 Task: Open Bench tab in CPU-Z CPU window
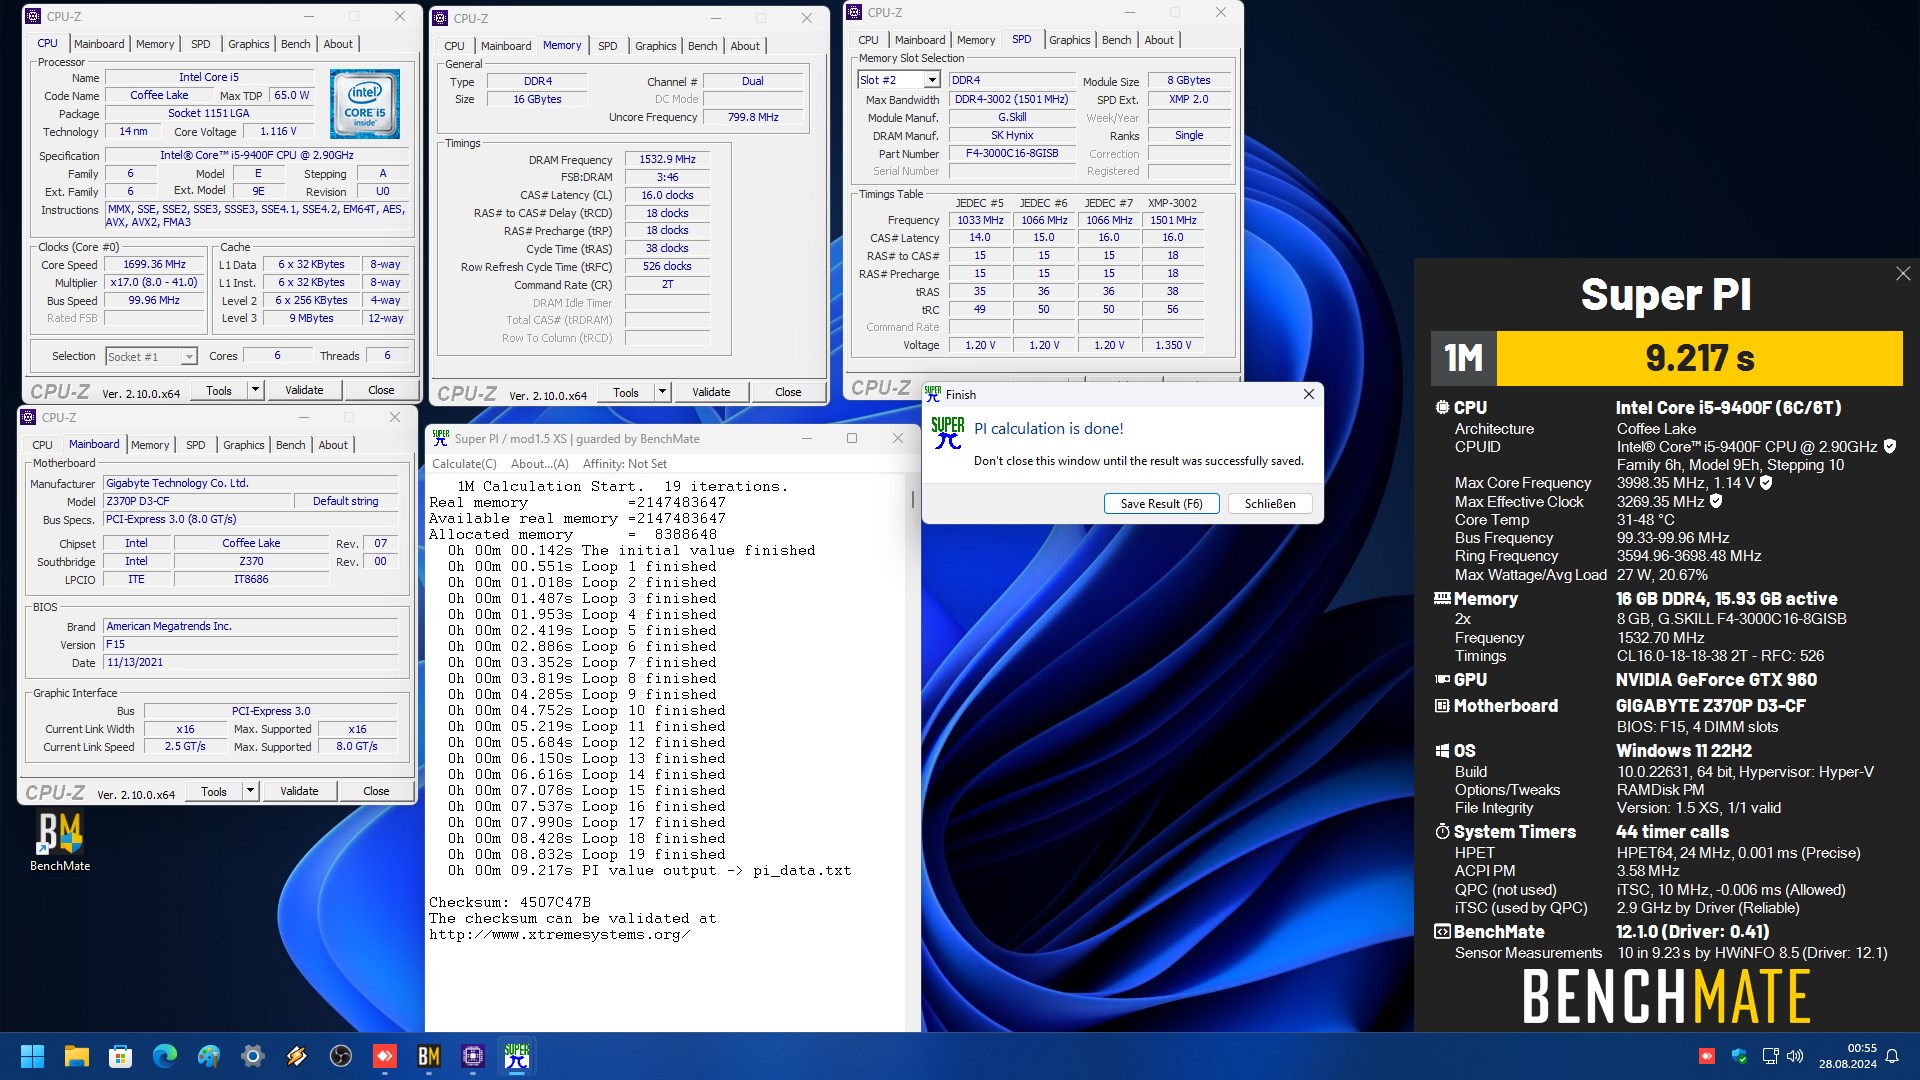[x=295, y=44]
